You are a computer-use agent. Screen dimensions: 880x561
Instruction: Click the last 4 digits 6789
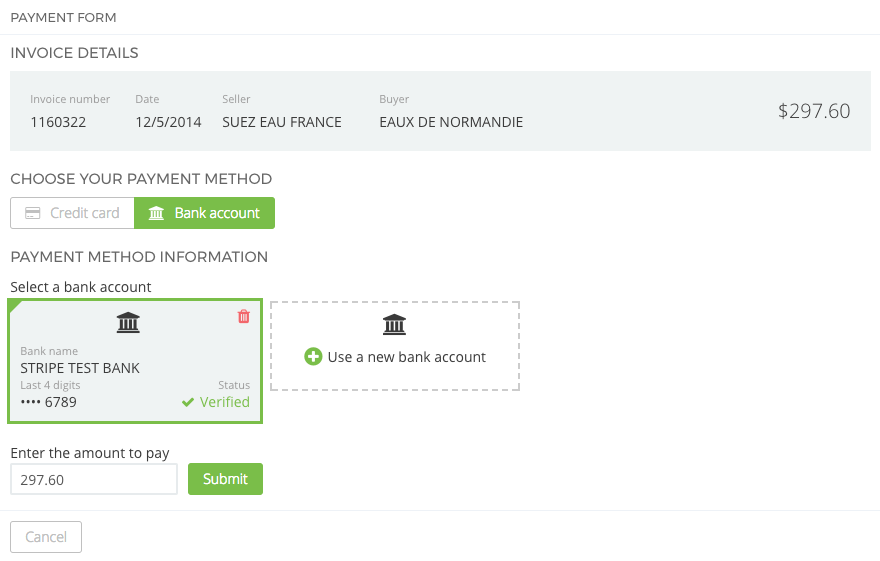pos(60,402)
